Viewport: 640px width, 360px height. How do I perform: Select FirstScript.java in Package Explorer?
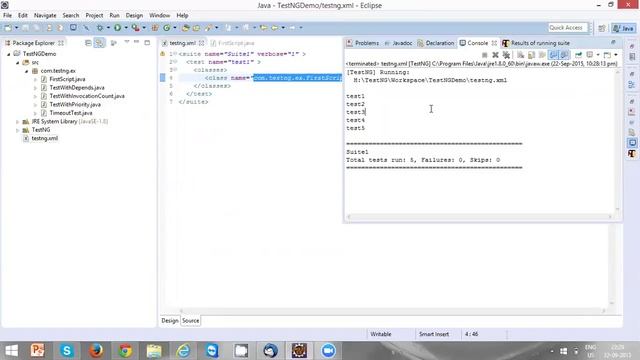pos(67,79)
